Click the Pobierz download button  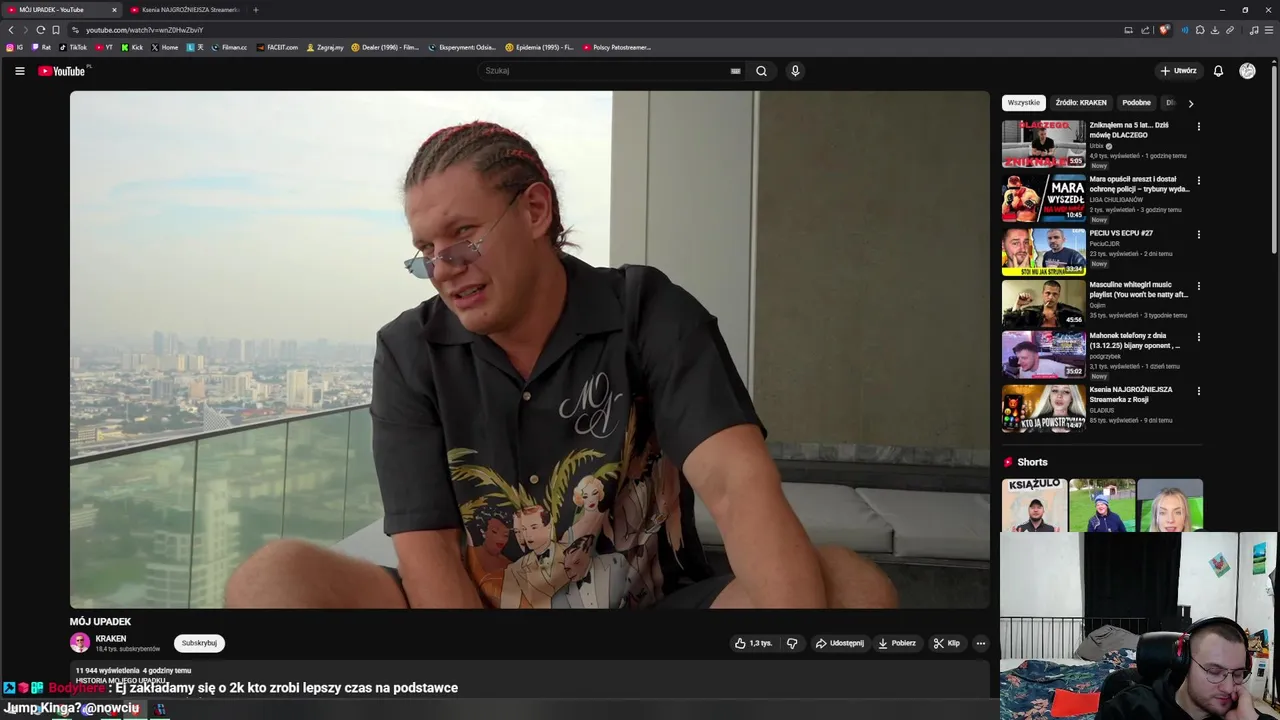click(897, 643)
